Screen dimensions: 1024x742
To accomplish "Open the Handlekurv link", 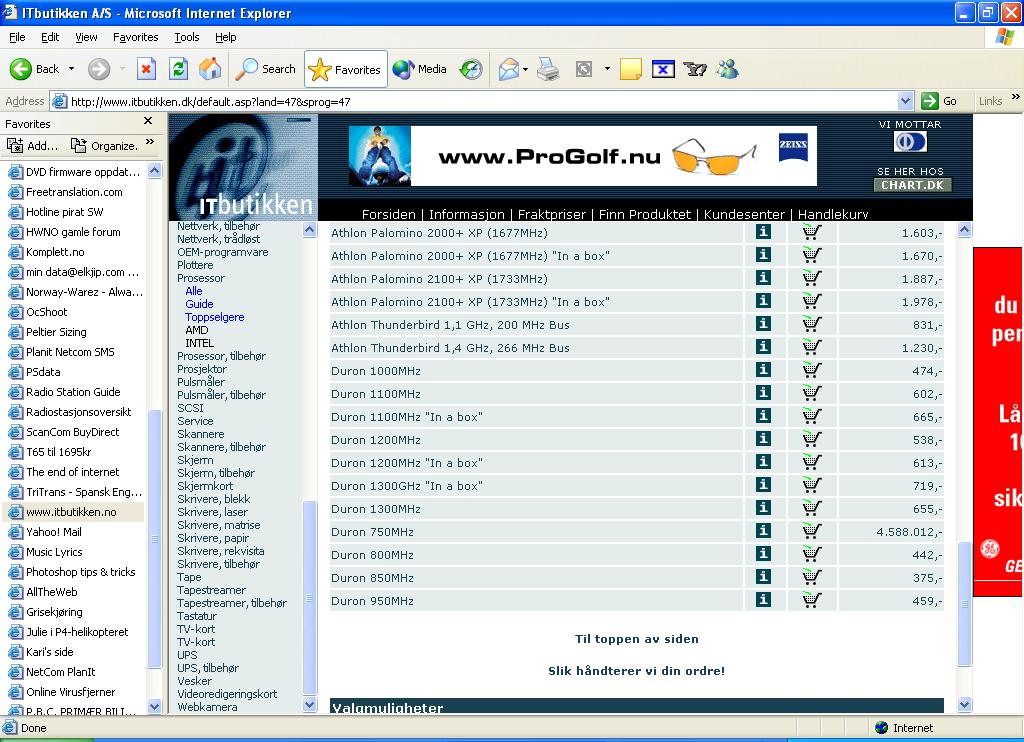I will tap(833, 214).
